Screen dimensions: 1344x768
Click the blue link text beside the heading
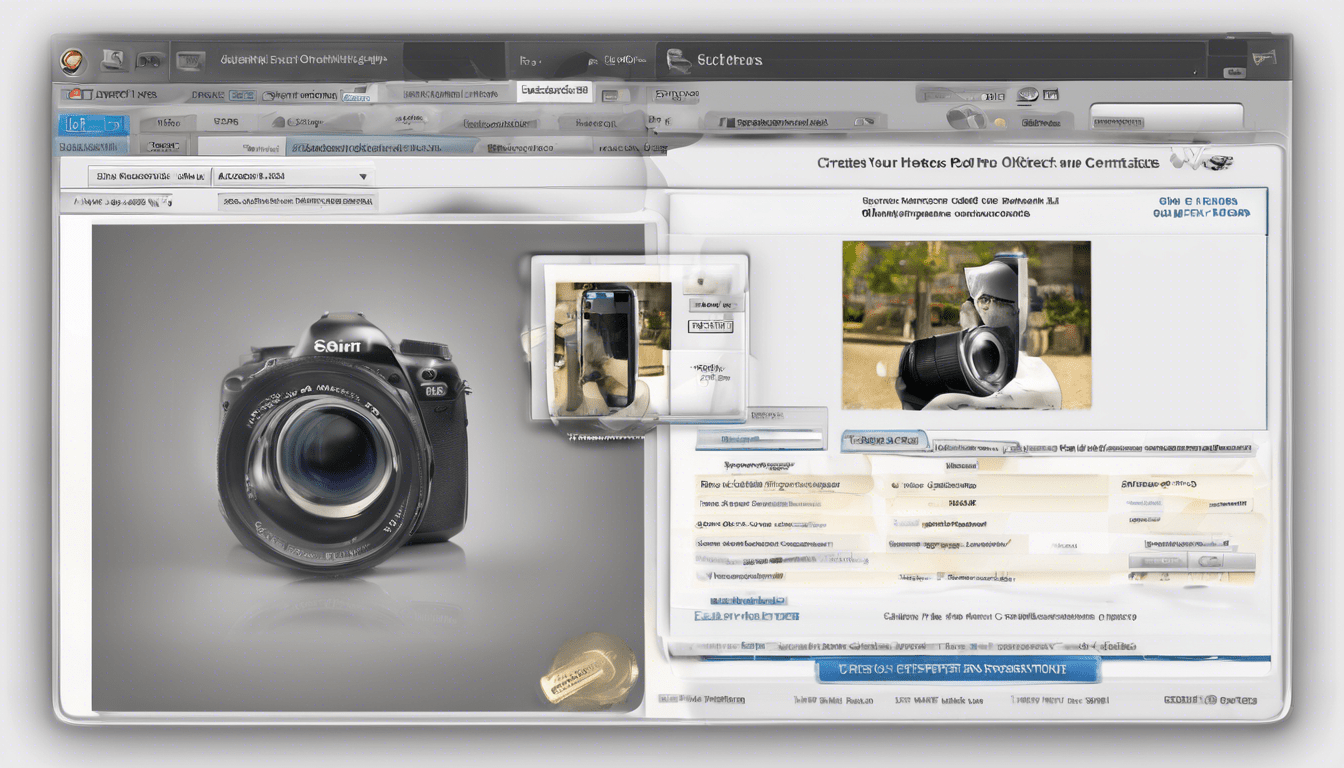coord(1201,207)
